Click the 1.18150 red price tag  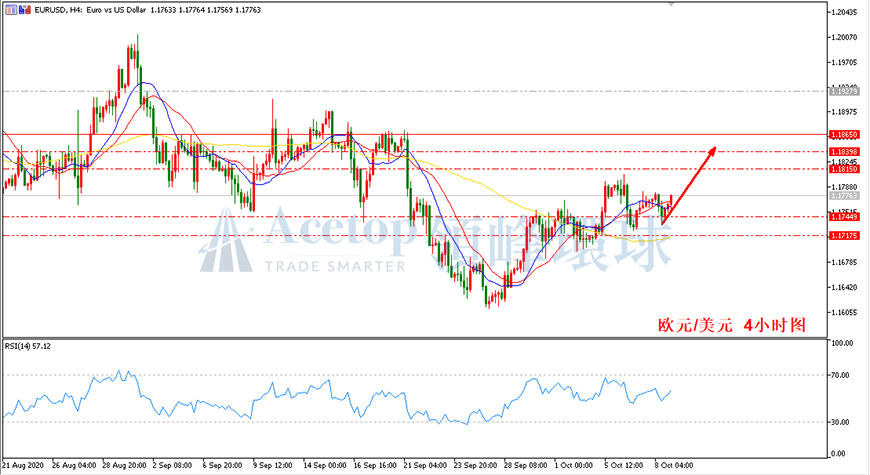point(844,169)
